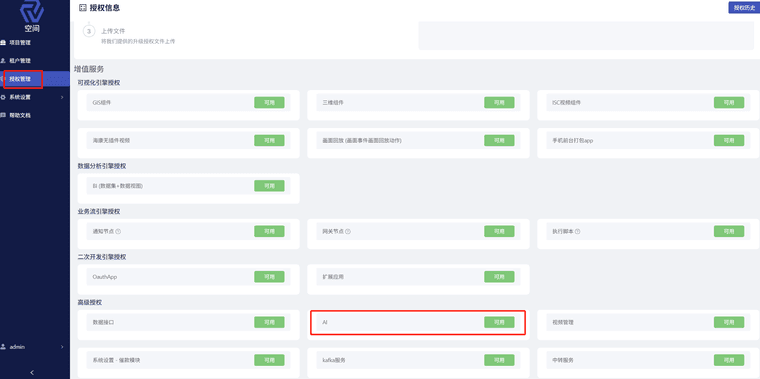Click 可用 button for 画面回放

(x=499, y=140)
